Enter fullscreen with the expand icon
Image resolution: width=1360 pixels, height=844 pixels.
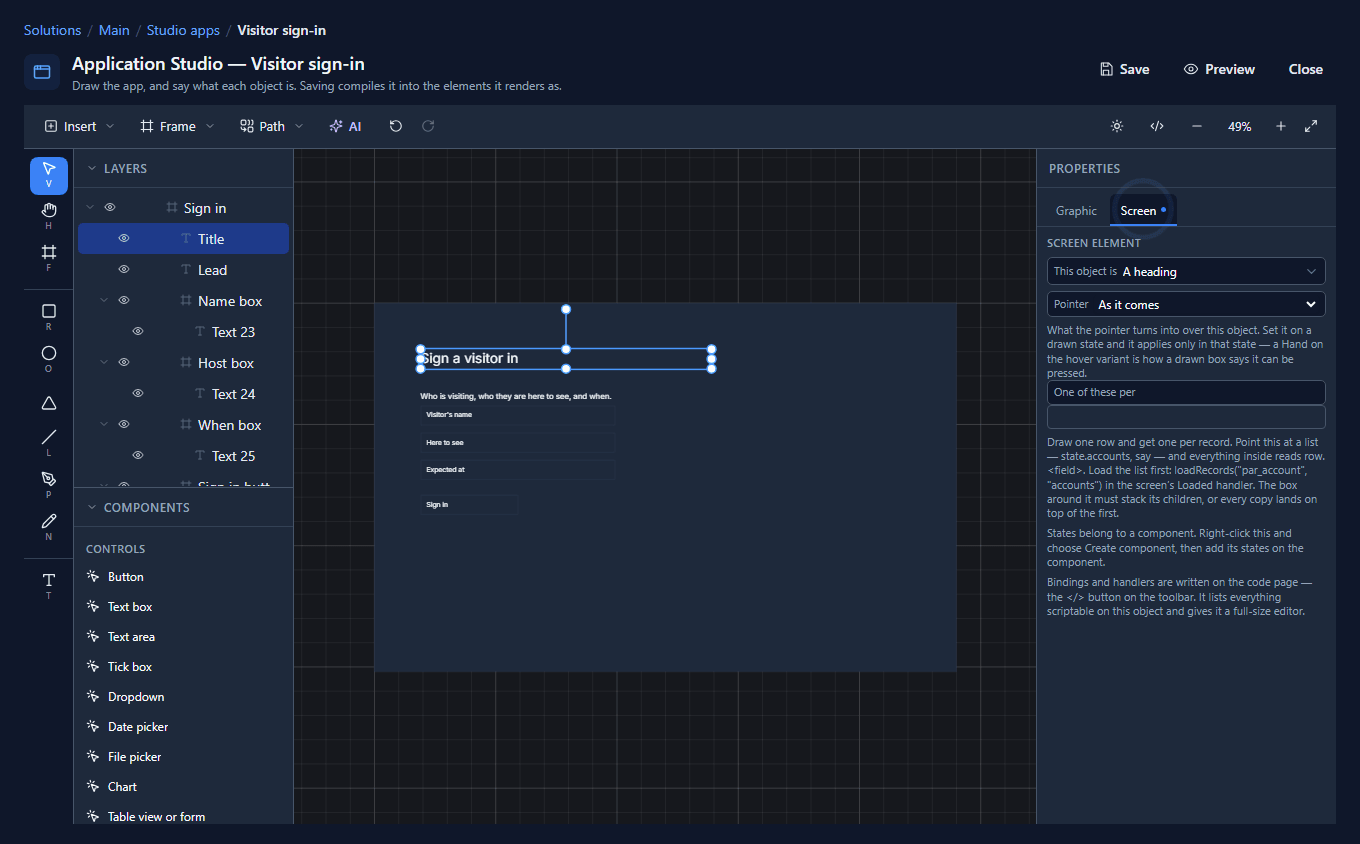(x=1311, y=126)
